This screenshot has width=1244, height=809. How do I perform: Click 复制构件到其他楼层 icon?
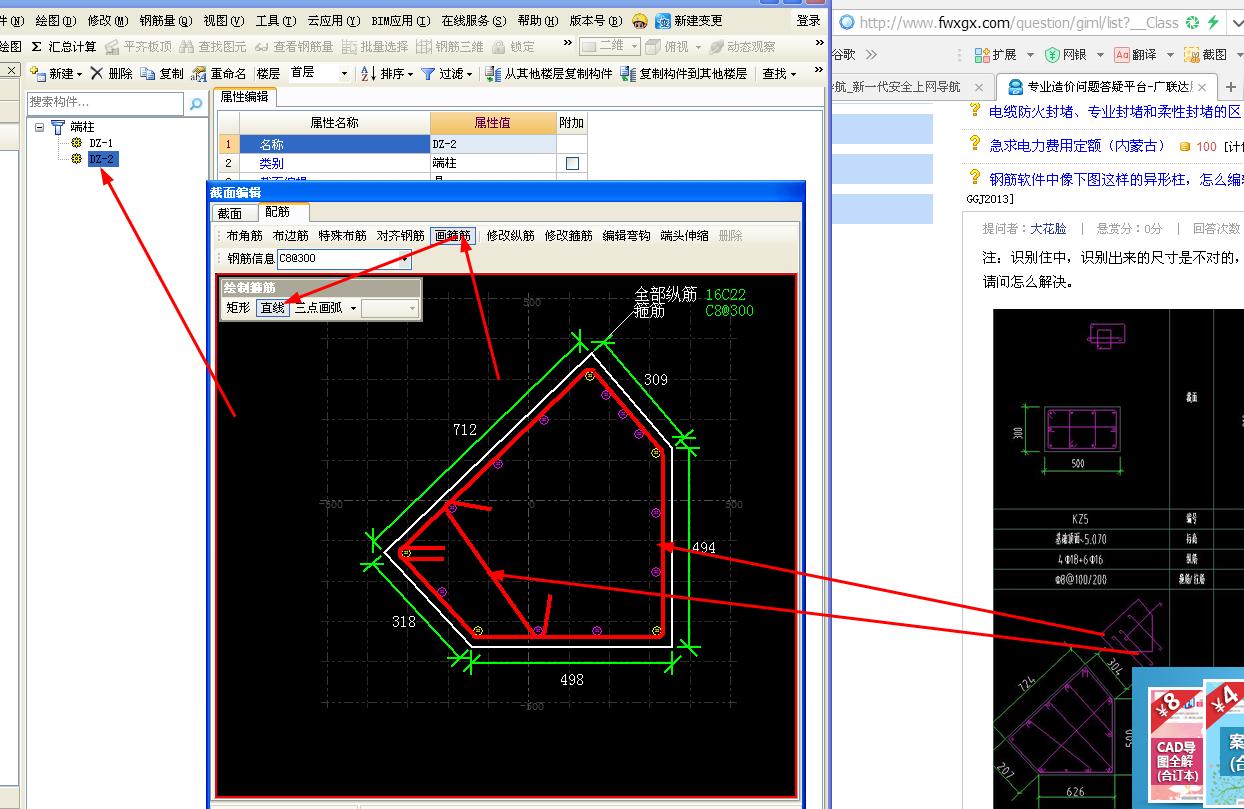coord(628,74)
